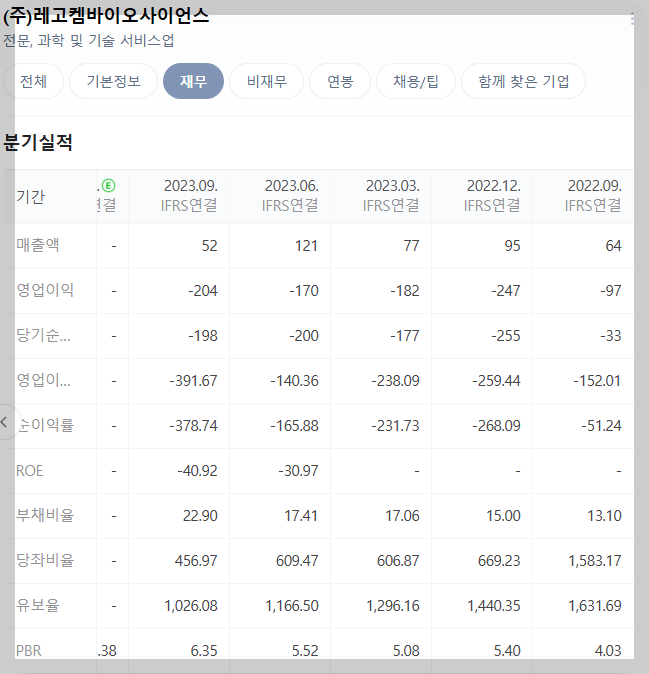Click the 영업이익 value -204
The height and width of the screenshot is (674, 649).
point(203,291)
